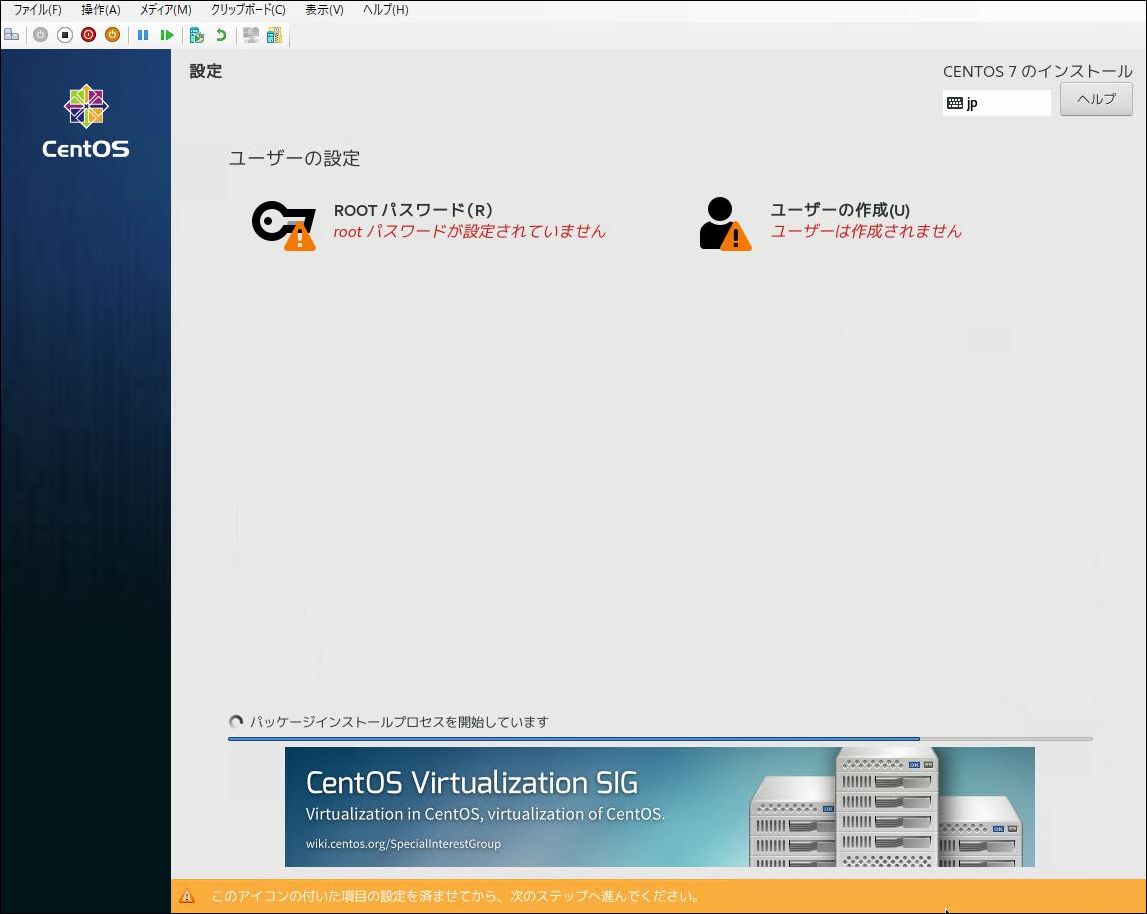Viewport: 1147px width, 914px height.
Task: Click the snapshot/media toolbar icon
Action: pyautogui.click(x=196, y=34)
